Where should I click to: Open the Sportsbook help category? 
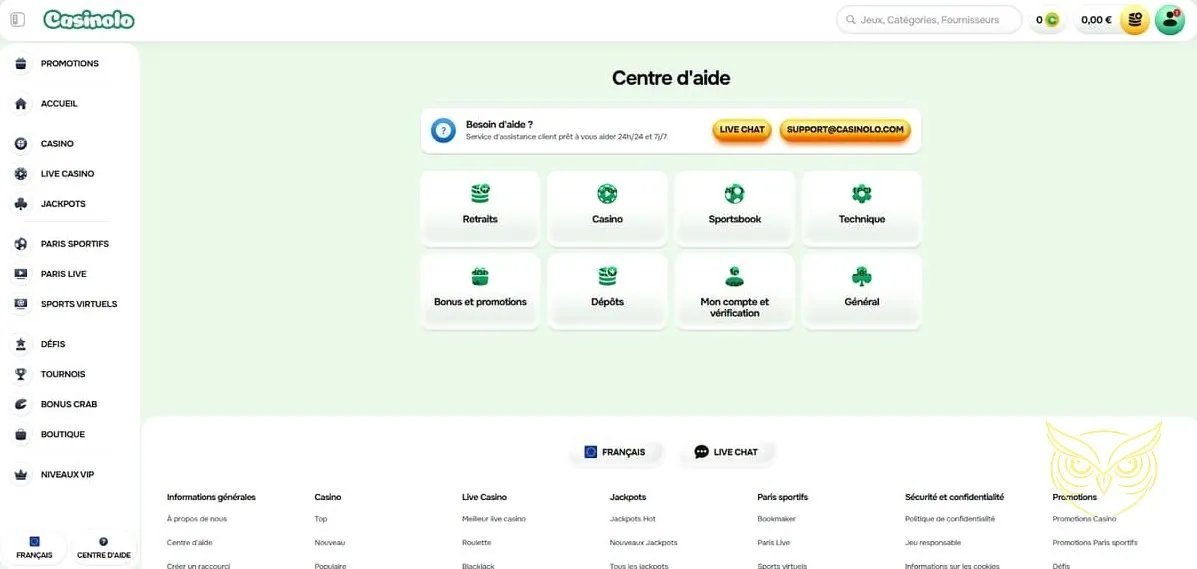[x=734, y=208]
